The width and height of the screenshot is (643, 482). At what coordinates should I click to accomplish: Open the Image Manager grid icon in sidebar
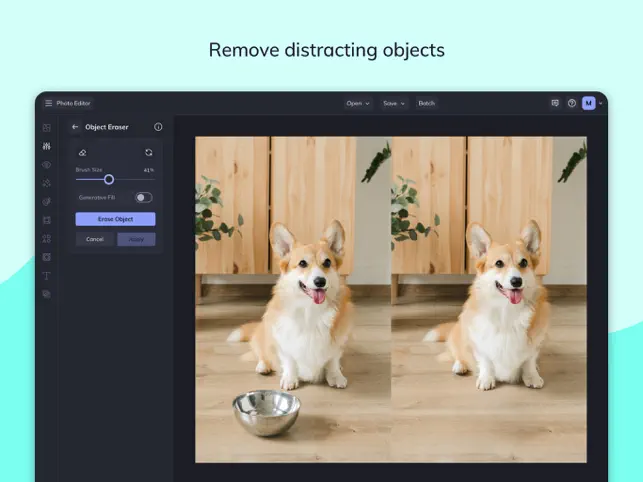[x=47, y=128]
